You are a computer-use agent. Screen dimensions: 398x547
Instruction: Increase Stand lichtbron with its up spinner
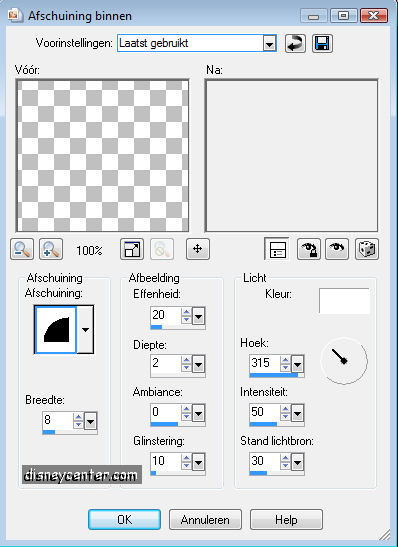tap(286, 458)
